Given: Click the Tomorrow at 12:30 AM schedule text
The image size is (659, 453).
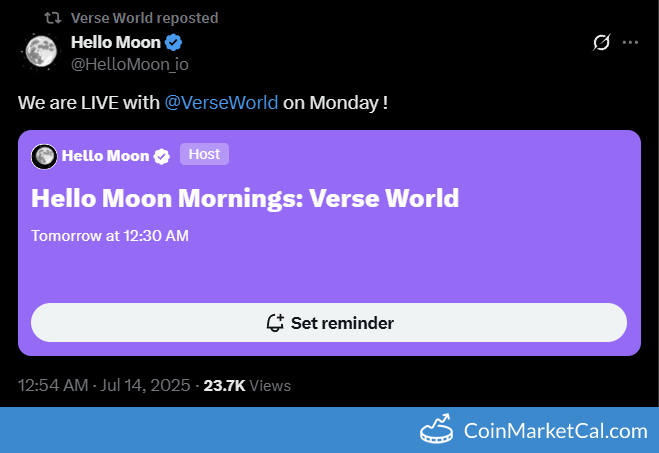Looking at the screenshot, I should pyautogui.click(x=110, y=236).
